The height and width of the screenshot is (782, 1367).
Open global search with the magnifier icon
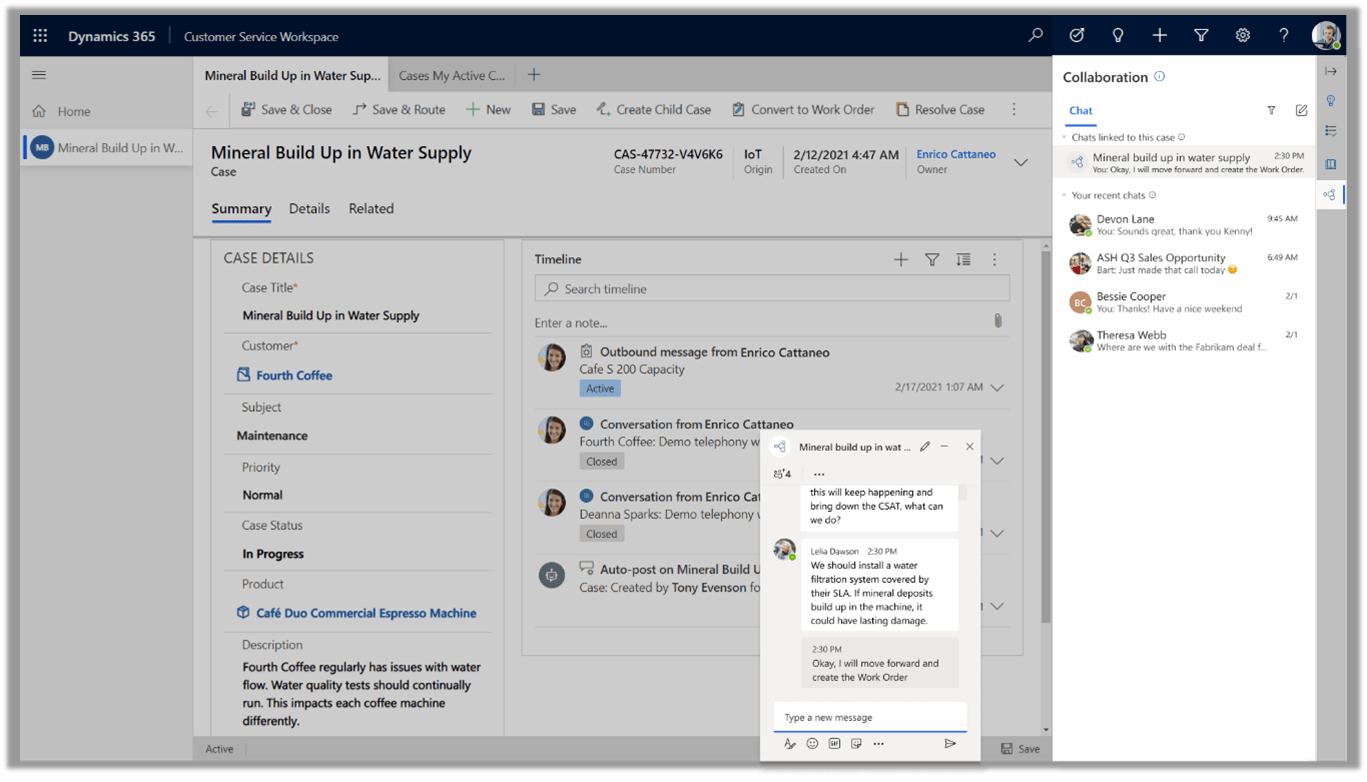1036,35
